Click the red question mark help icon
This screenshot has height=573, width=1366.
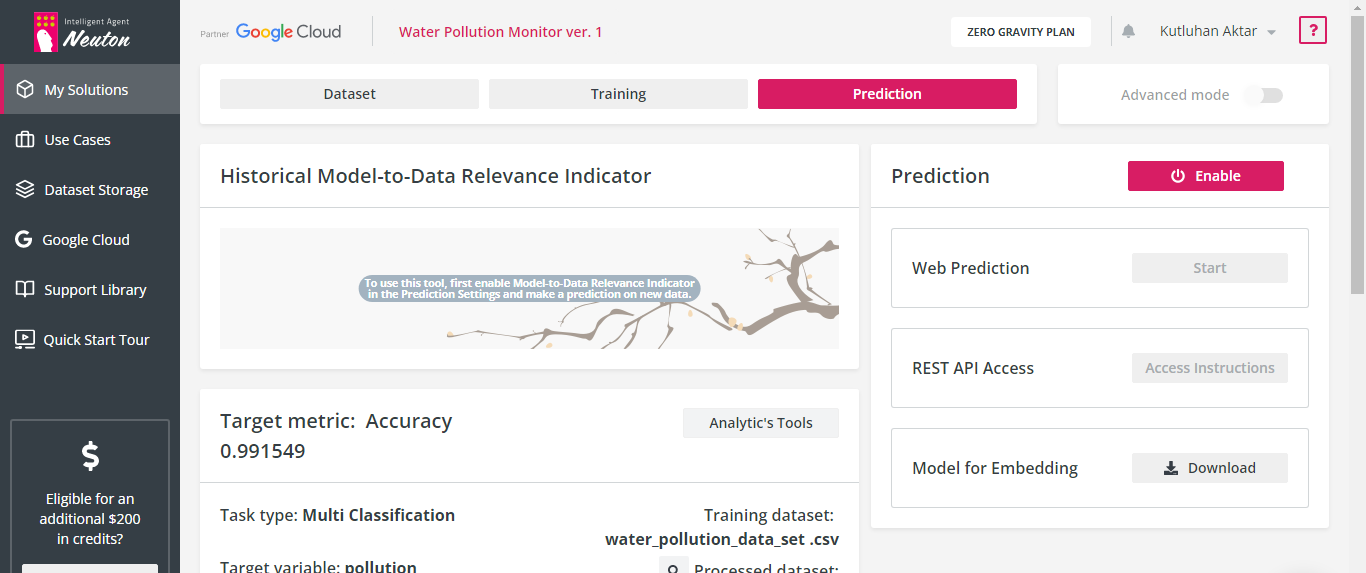pos(1312,31)
